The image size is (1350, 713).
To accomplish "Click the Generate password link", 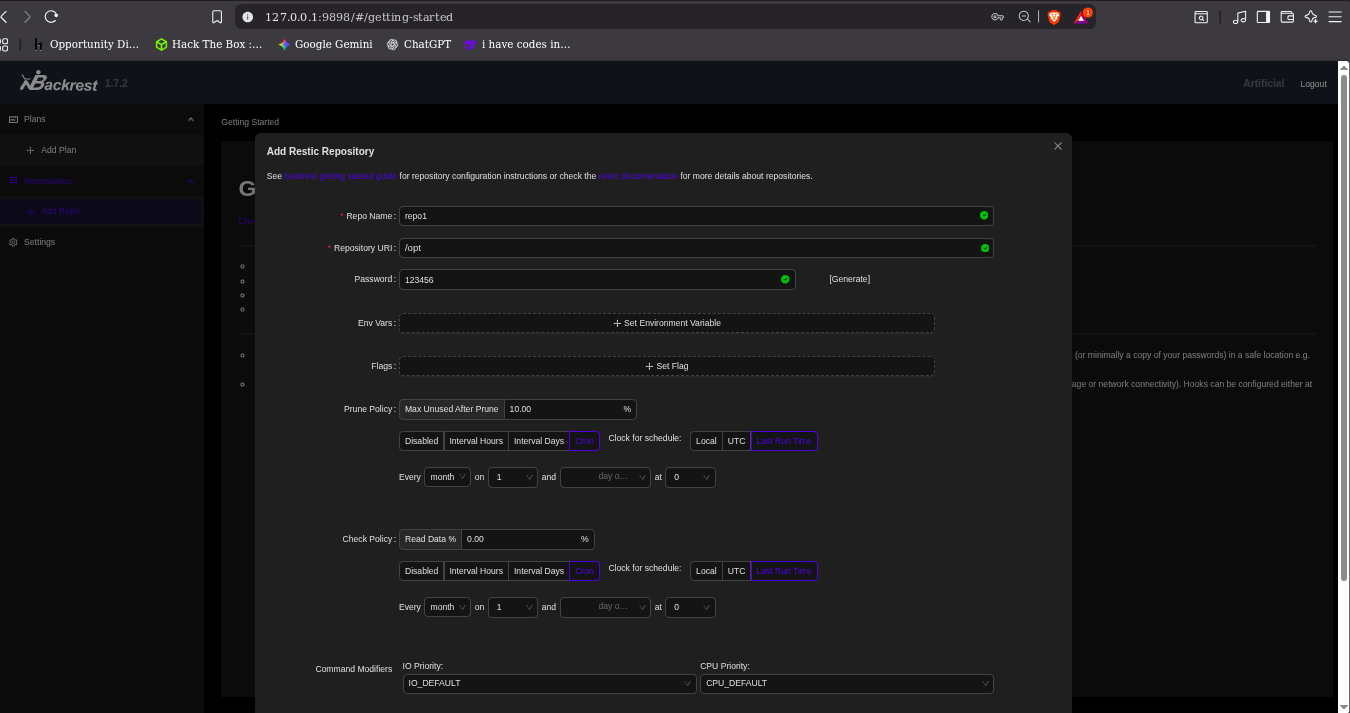I will pyautogui.click(x=849, y=279).
